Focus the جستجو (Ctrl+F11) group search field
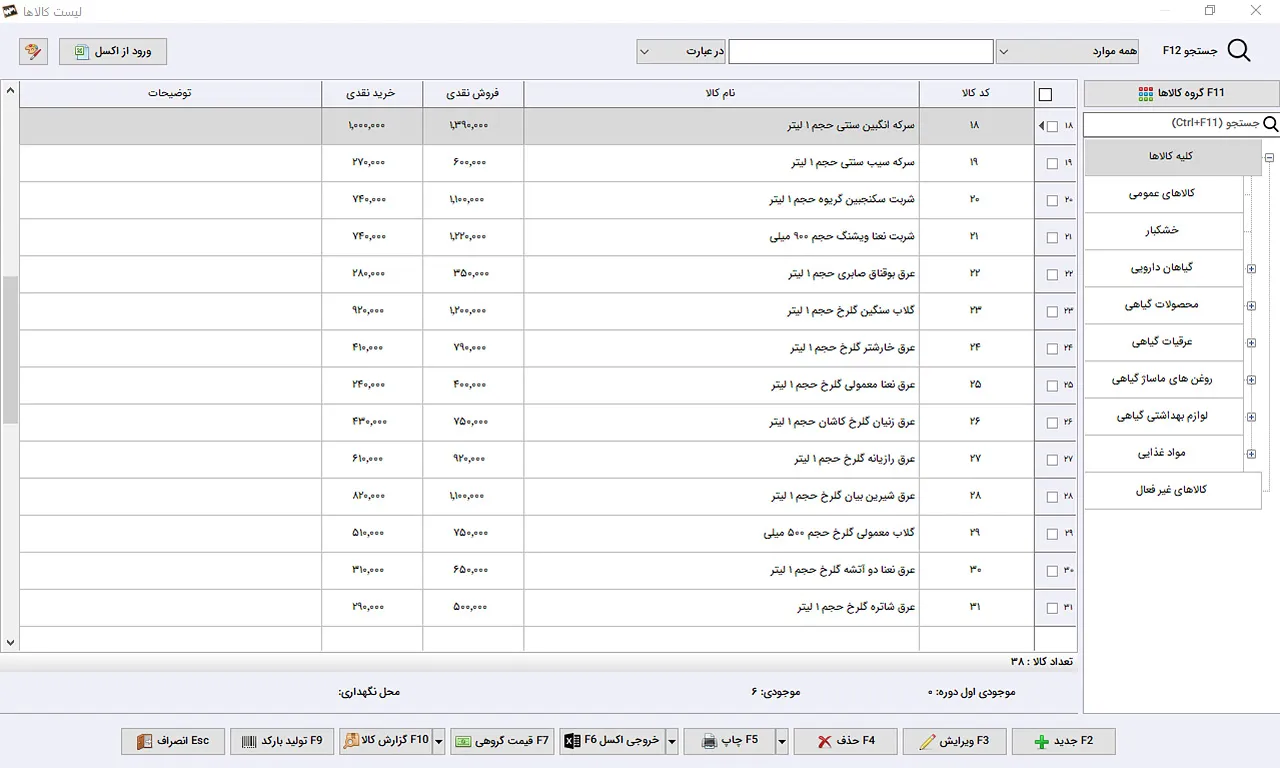This screenshot has height=768, width=1280. pos(1172,124)
